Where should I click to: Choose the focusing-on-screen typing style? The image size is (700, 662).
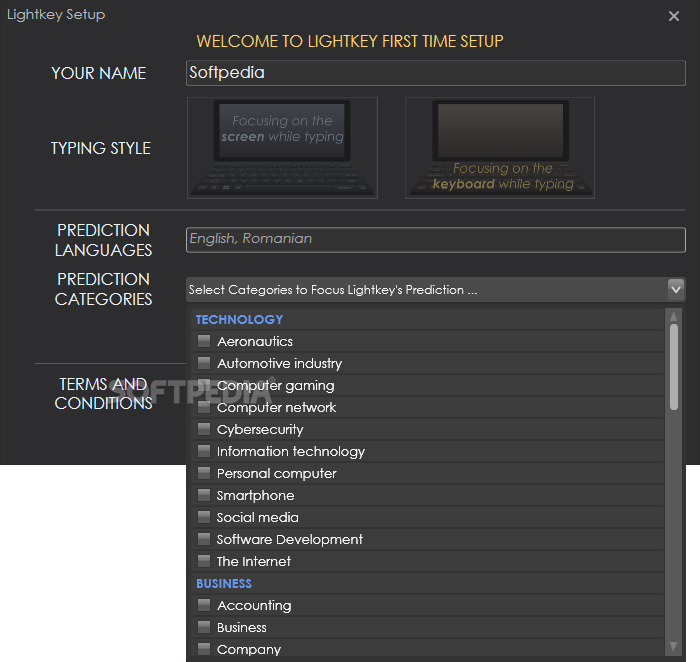pyautogui.click(x=282, y=148)
